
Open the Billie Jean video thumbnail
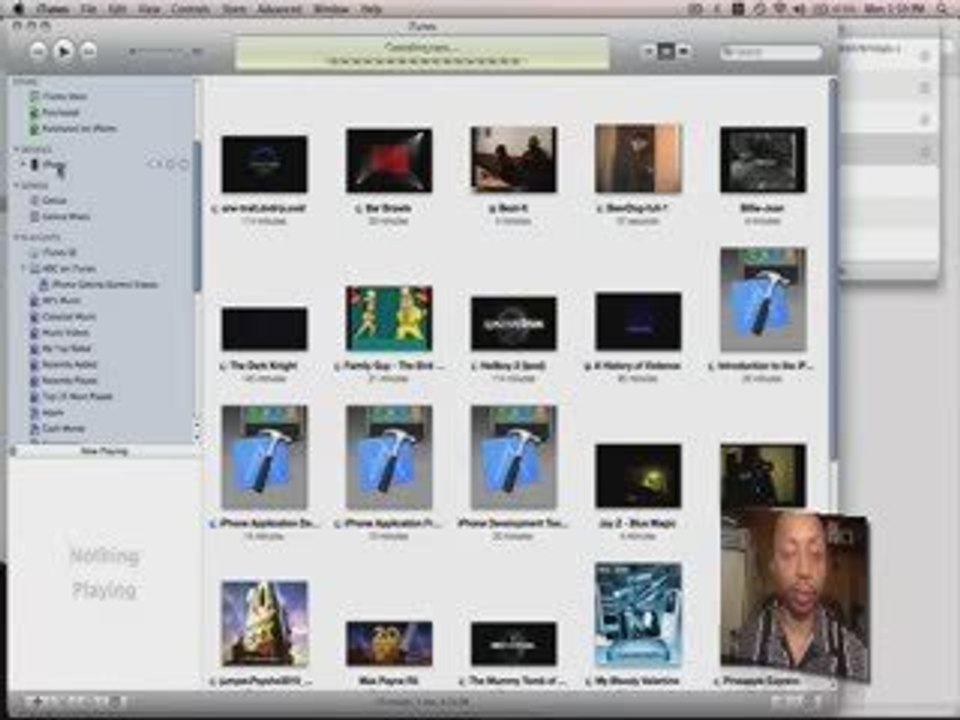click(x=763, y=159)
